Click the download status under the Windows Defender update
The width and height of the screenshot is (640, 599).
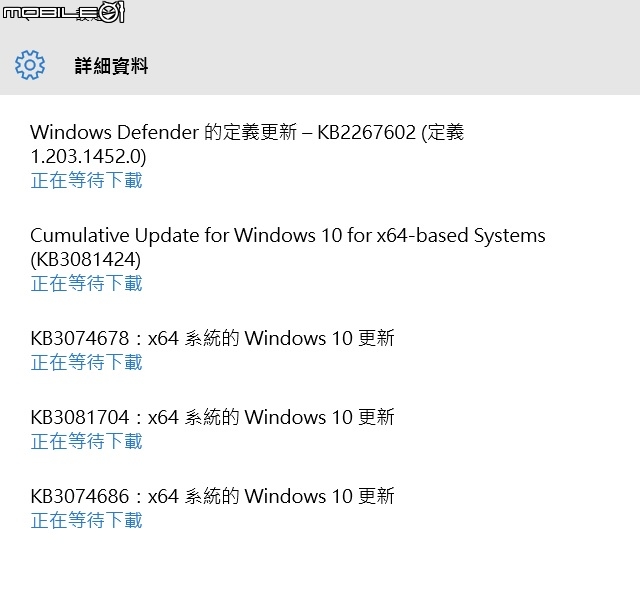point(87,180)
